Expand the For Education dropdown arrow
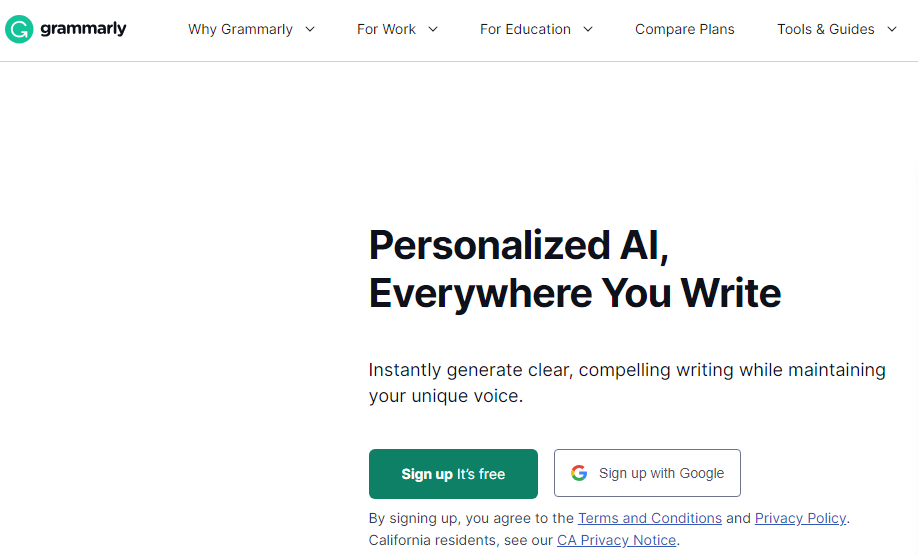 588,30
